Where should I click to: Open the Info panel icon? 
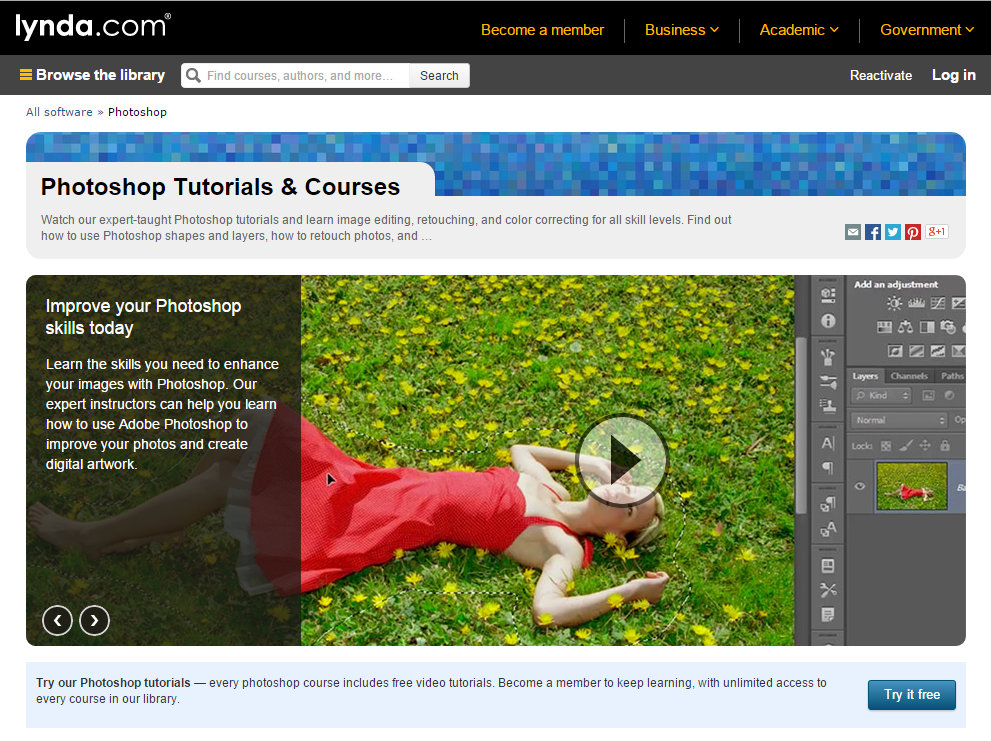click(x=828, y=321)
